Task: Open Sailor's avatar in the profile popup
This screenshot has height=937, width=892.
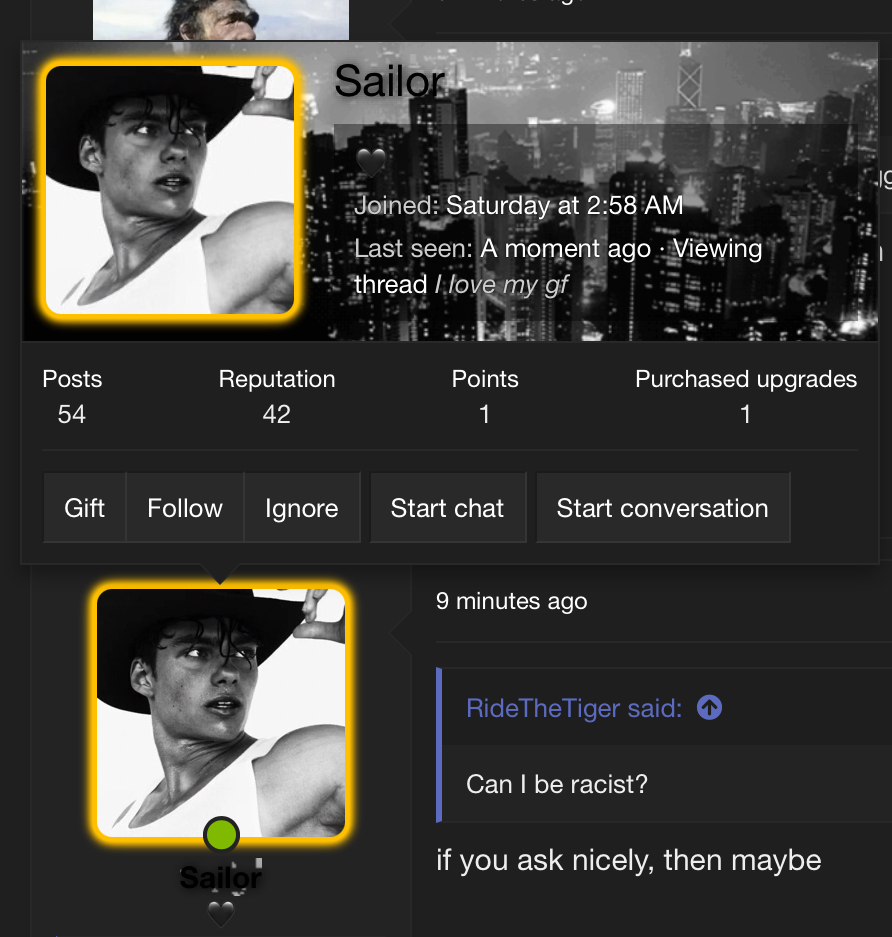Action: point(170,190)
